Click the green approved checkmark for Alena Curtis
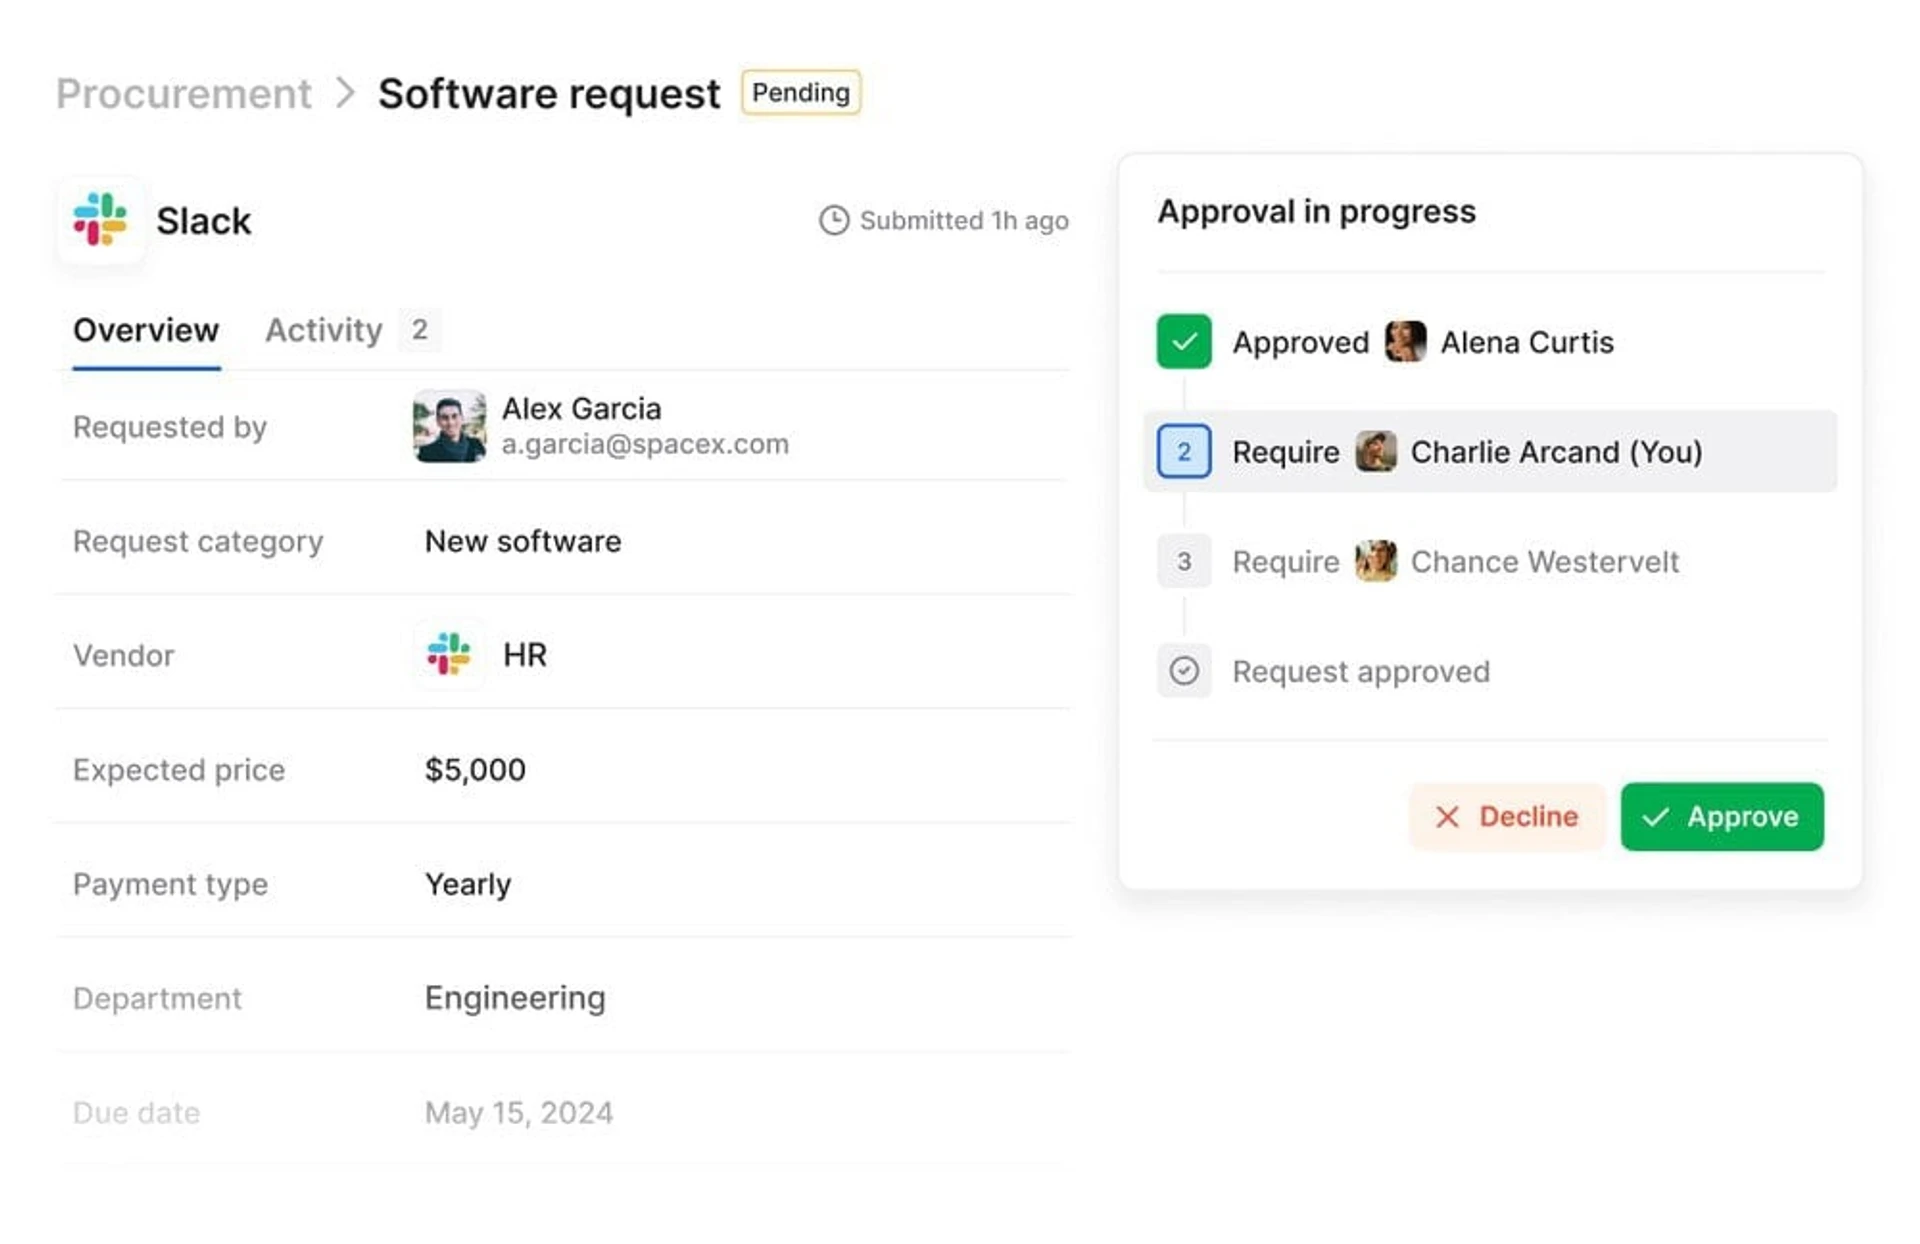 coord(1184,342)
